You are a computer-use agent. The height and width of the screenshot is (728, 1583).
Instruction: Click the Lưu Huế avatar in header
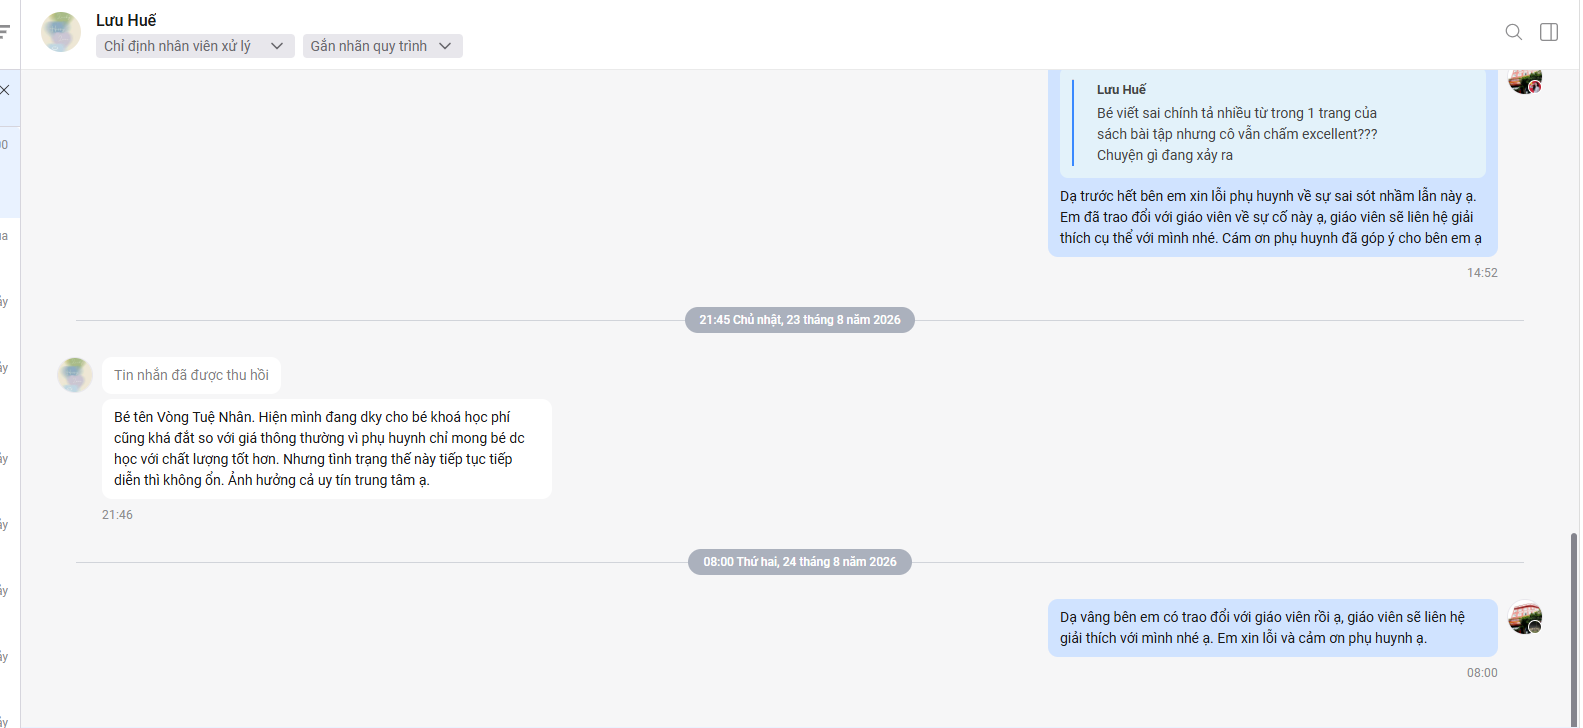point(61,32)
